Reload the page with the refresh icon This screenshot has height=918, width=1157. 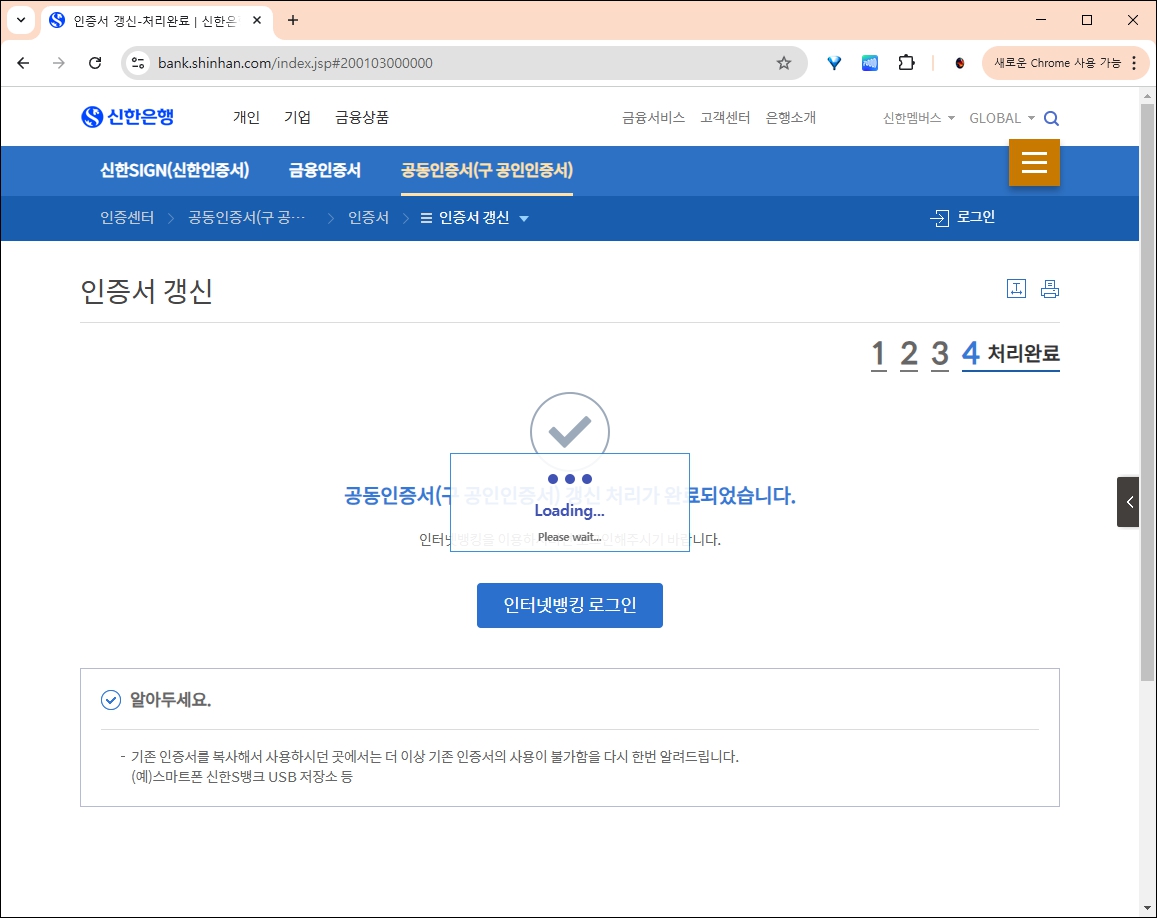(95, 62)
